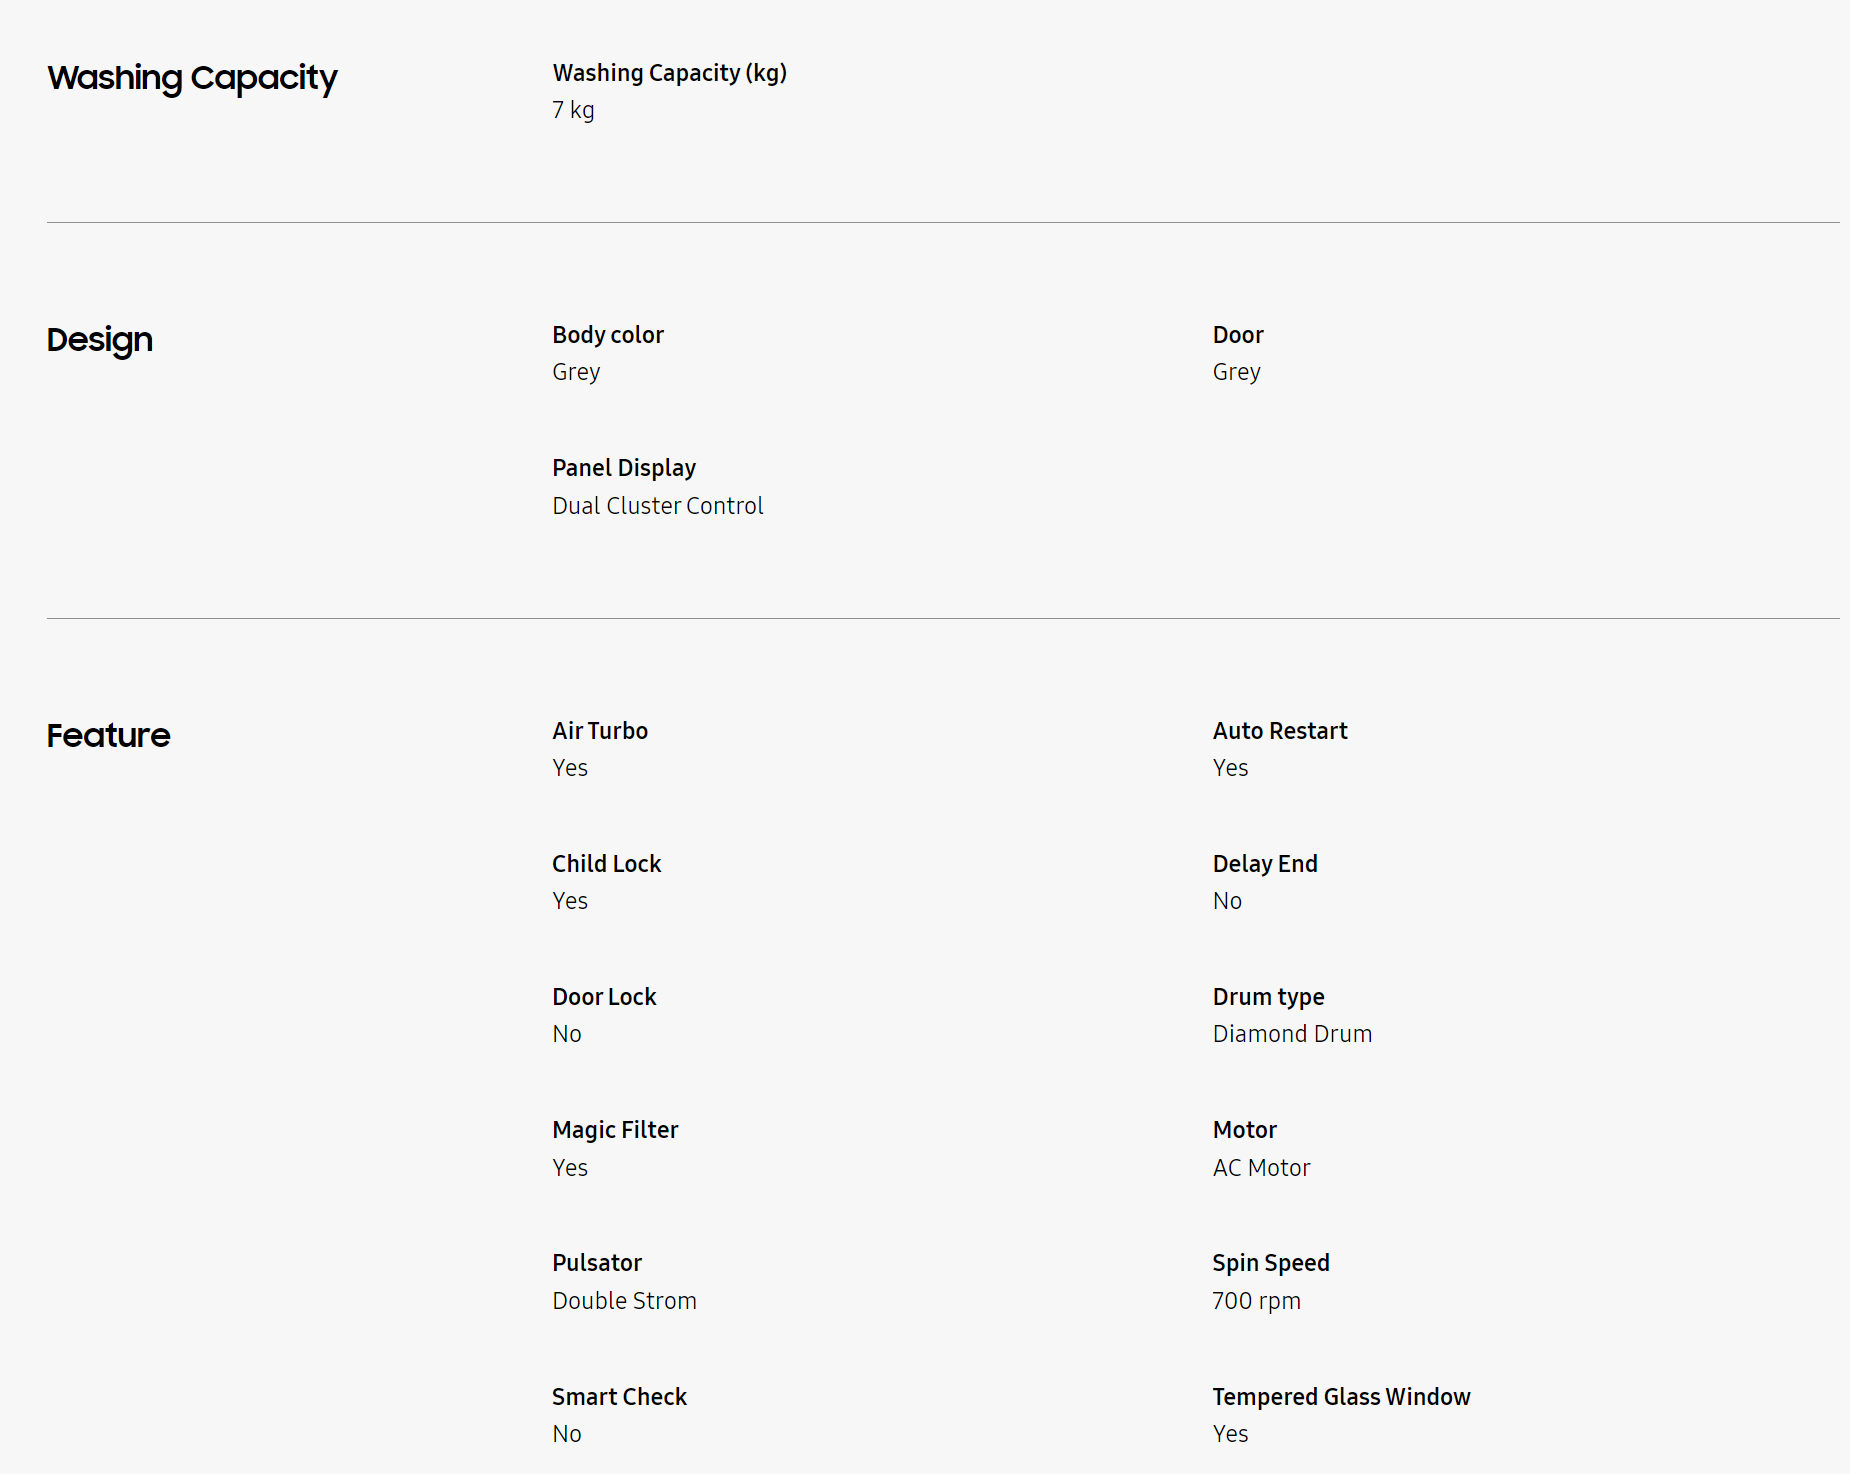Click the Delay End feature label
Viewport: 1850px width, 1474px height.
[1265, 864]
